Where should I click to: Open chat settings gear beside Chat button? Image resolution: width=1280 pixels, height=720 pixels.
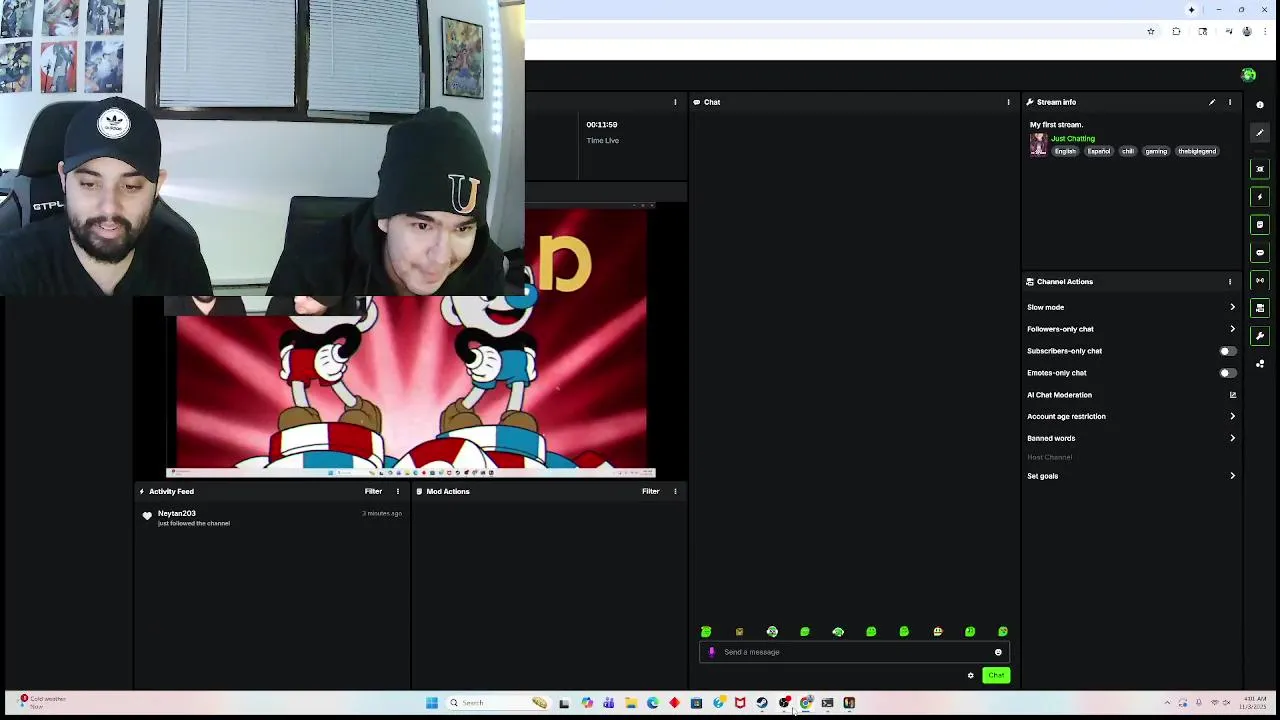[970, 676]
